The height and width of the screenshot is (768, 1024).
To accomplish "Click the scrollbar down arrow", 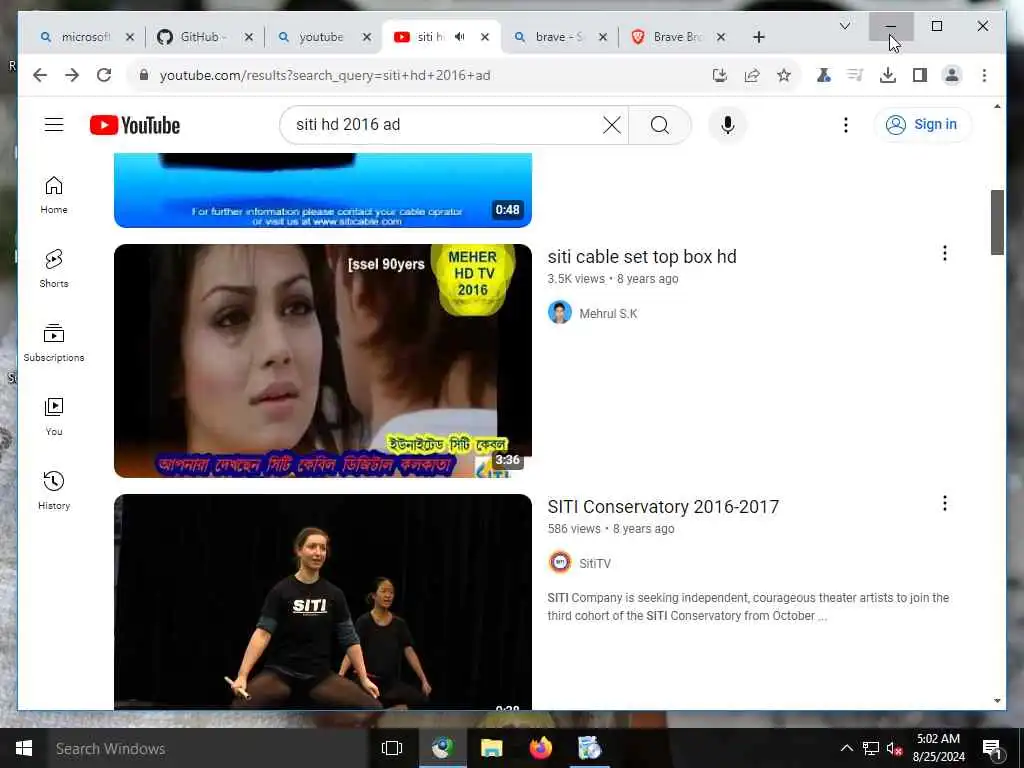I will point(997,701).
